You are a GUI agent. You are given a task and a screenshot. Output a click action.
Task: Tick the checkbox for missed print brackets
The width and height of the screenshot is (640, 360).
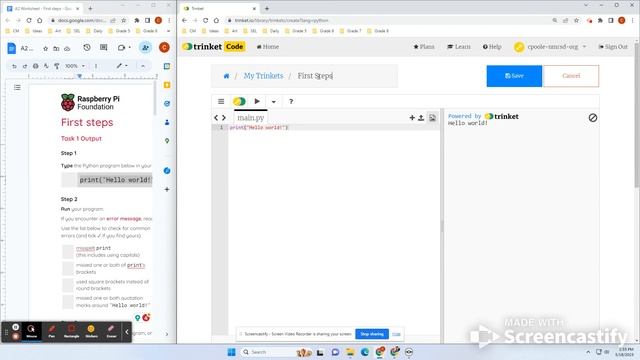(x=68, y=268)
